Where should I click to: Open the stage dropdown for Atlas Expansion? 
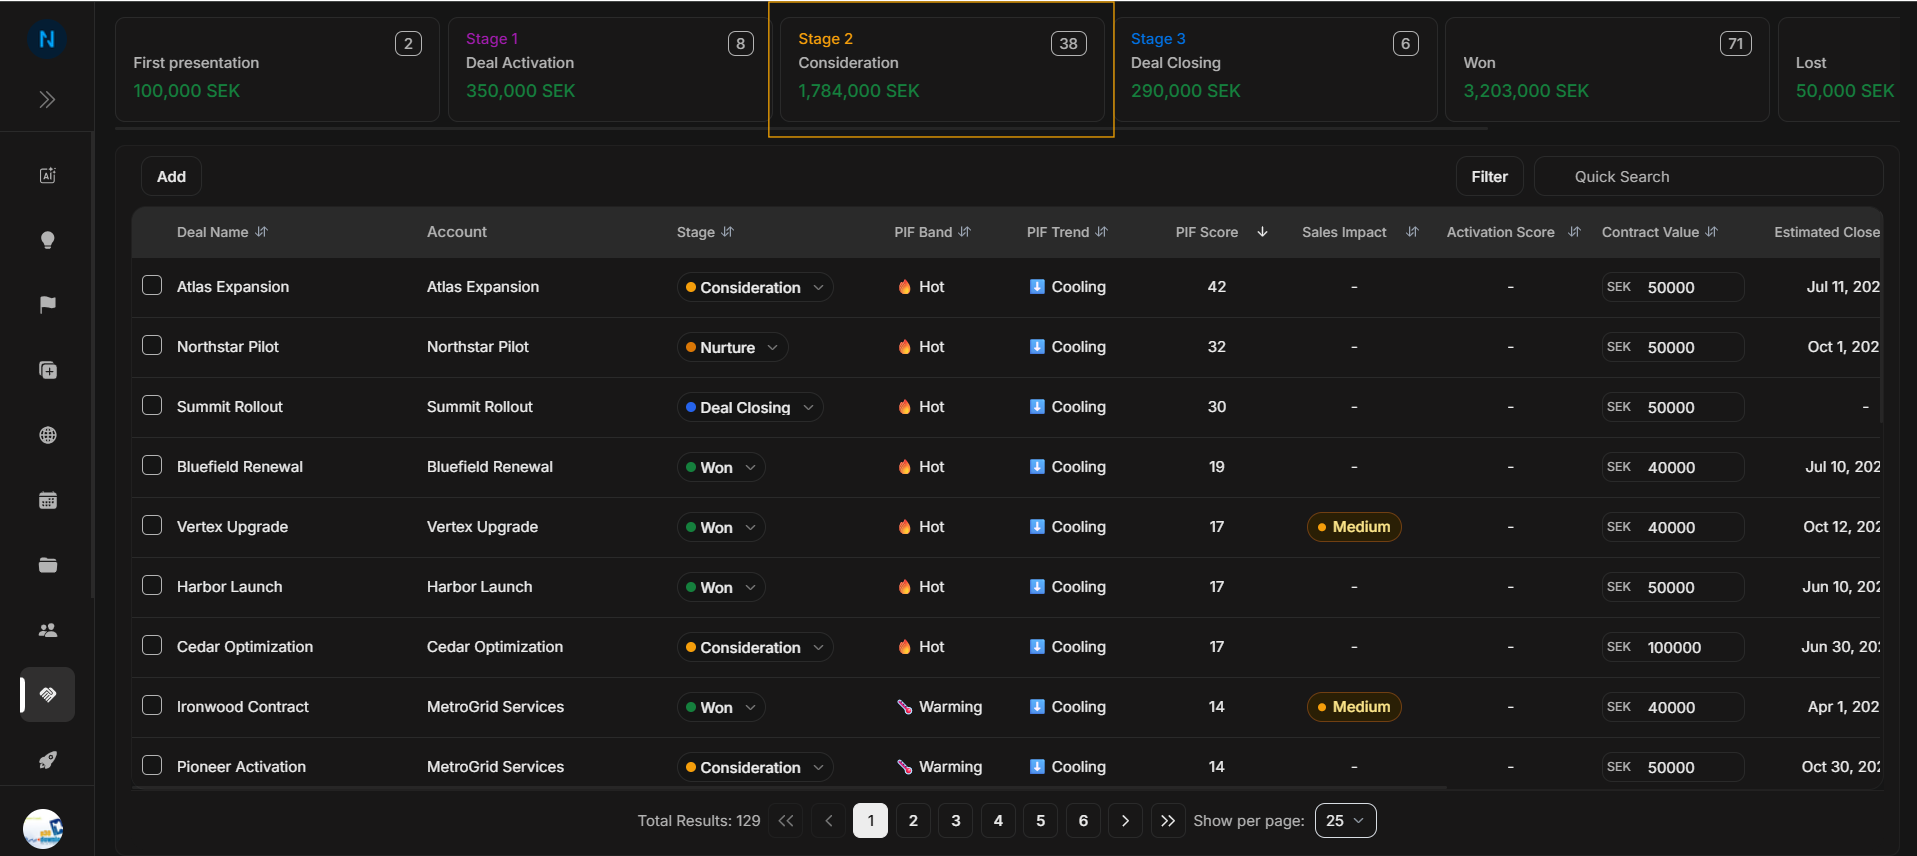click(755, 287)
